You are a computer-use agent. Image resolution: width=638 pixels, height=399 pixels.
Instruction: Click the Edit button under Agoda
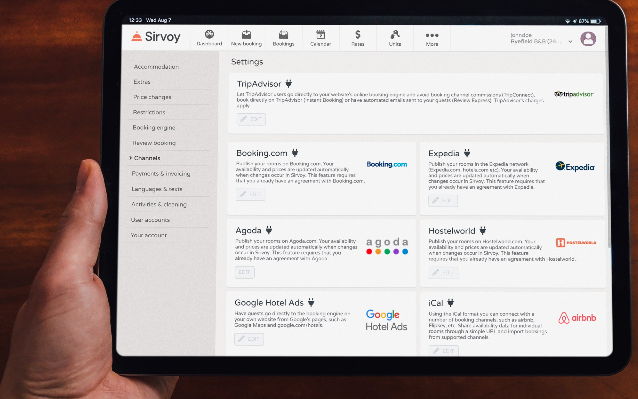[x=245, y=272]
